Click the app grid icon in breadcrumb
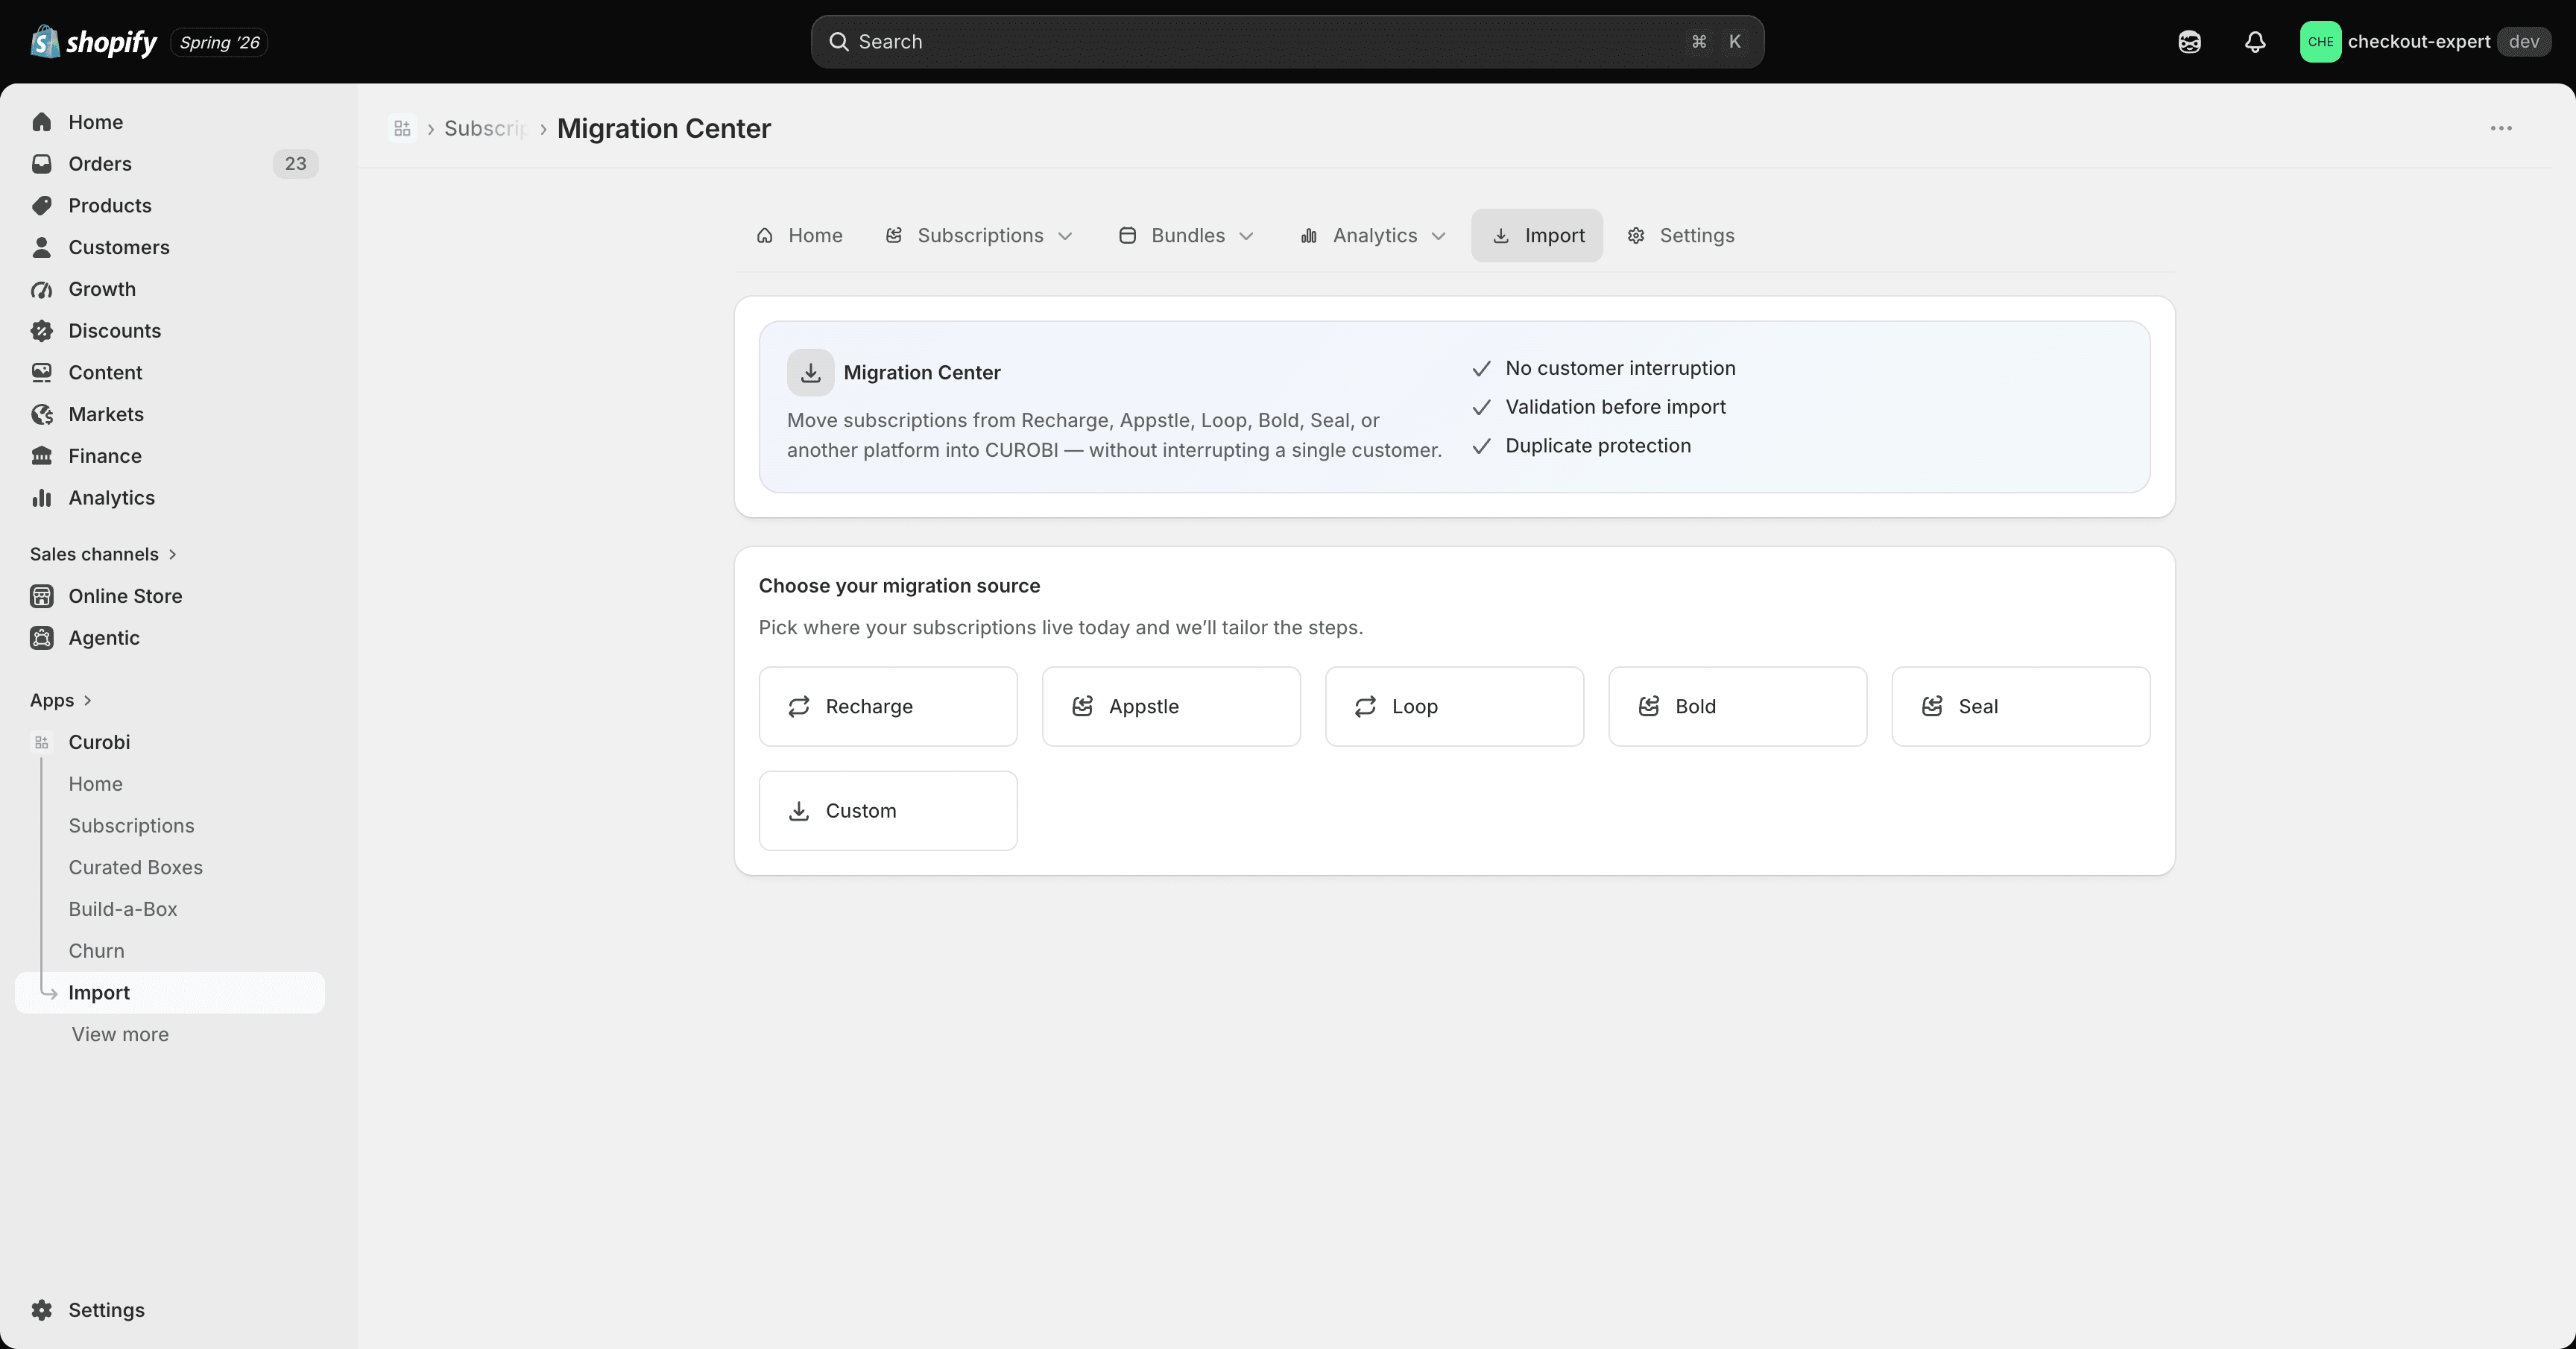This screenshot has width=2576, height=1349. click(402, 128)
